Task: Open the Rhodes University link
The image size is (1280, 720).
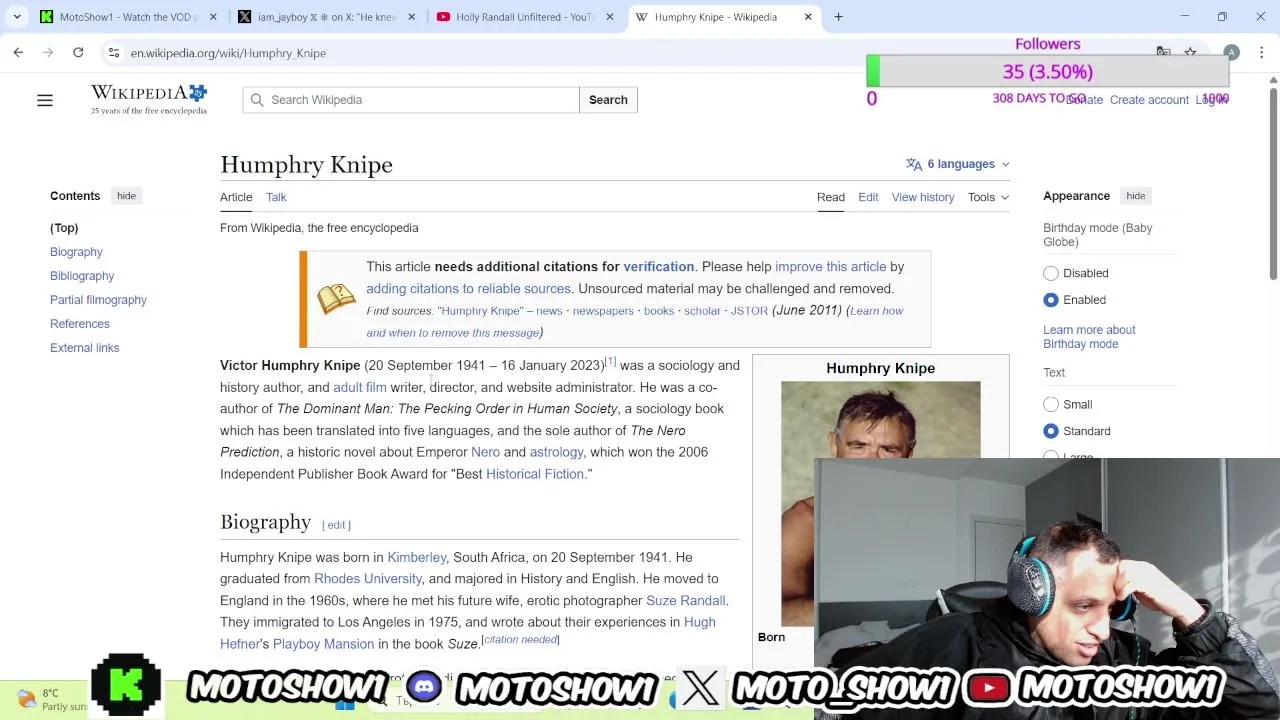Action: pyautogui.click(x=368, y=579)
